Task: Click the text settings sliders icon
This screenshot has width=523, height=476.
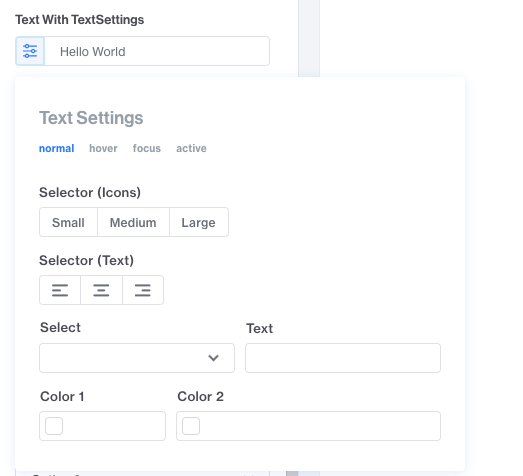Action: 30,51
